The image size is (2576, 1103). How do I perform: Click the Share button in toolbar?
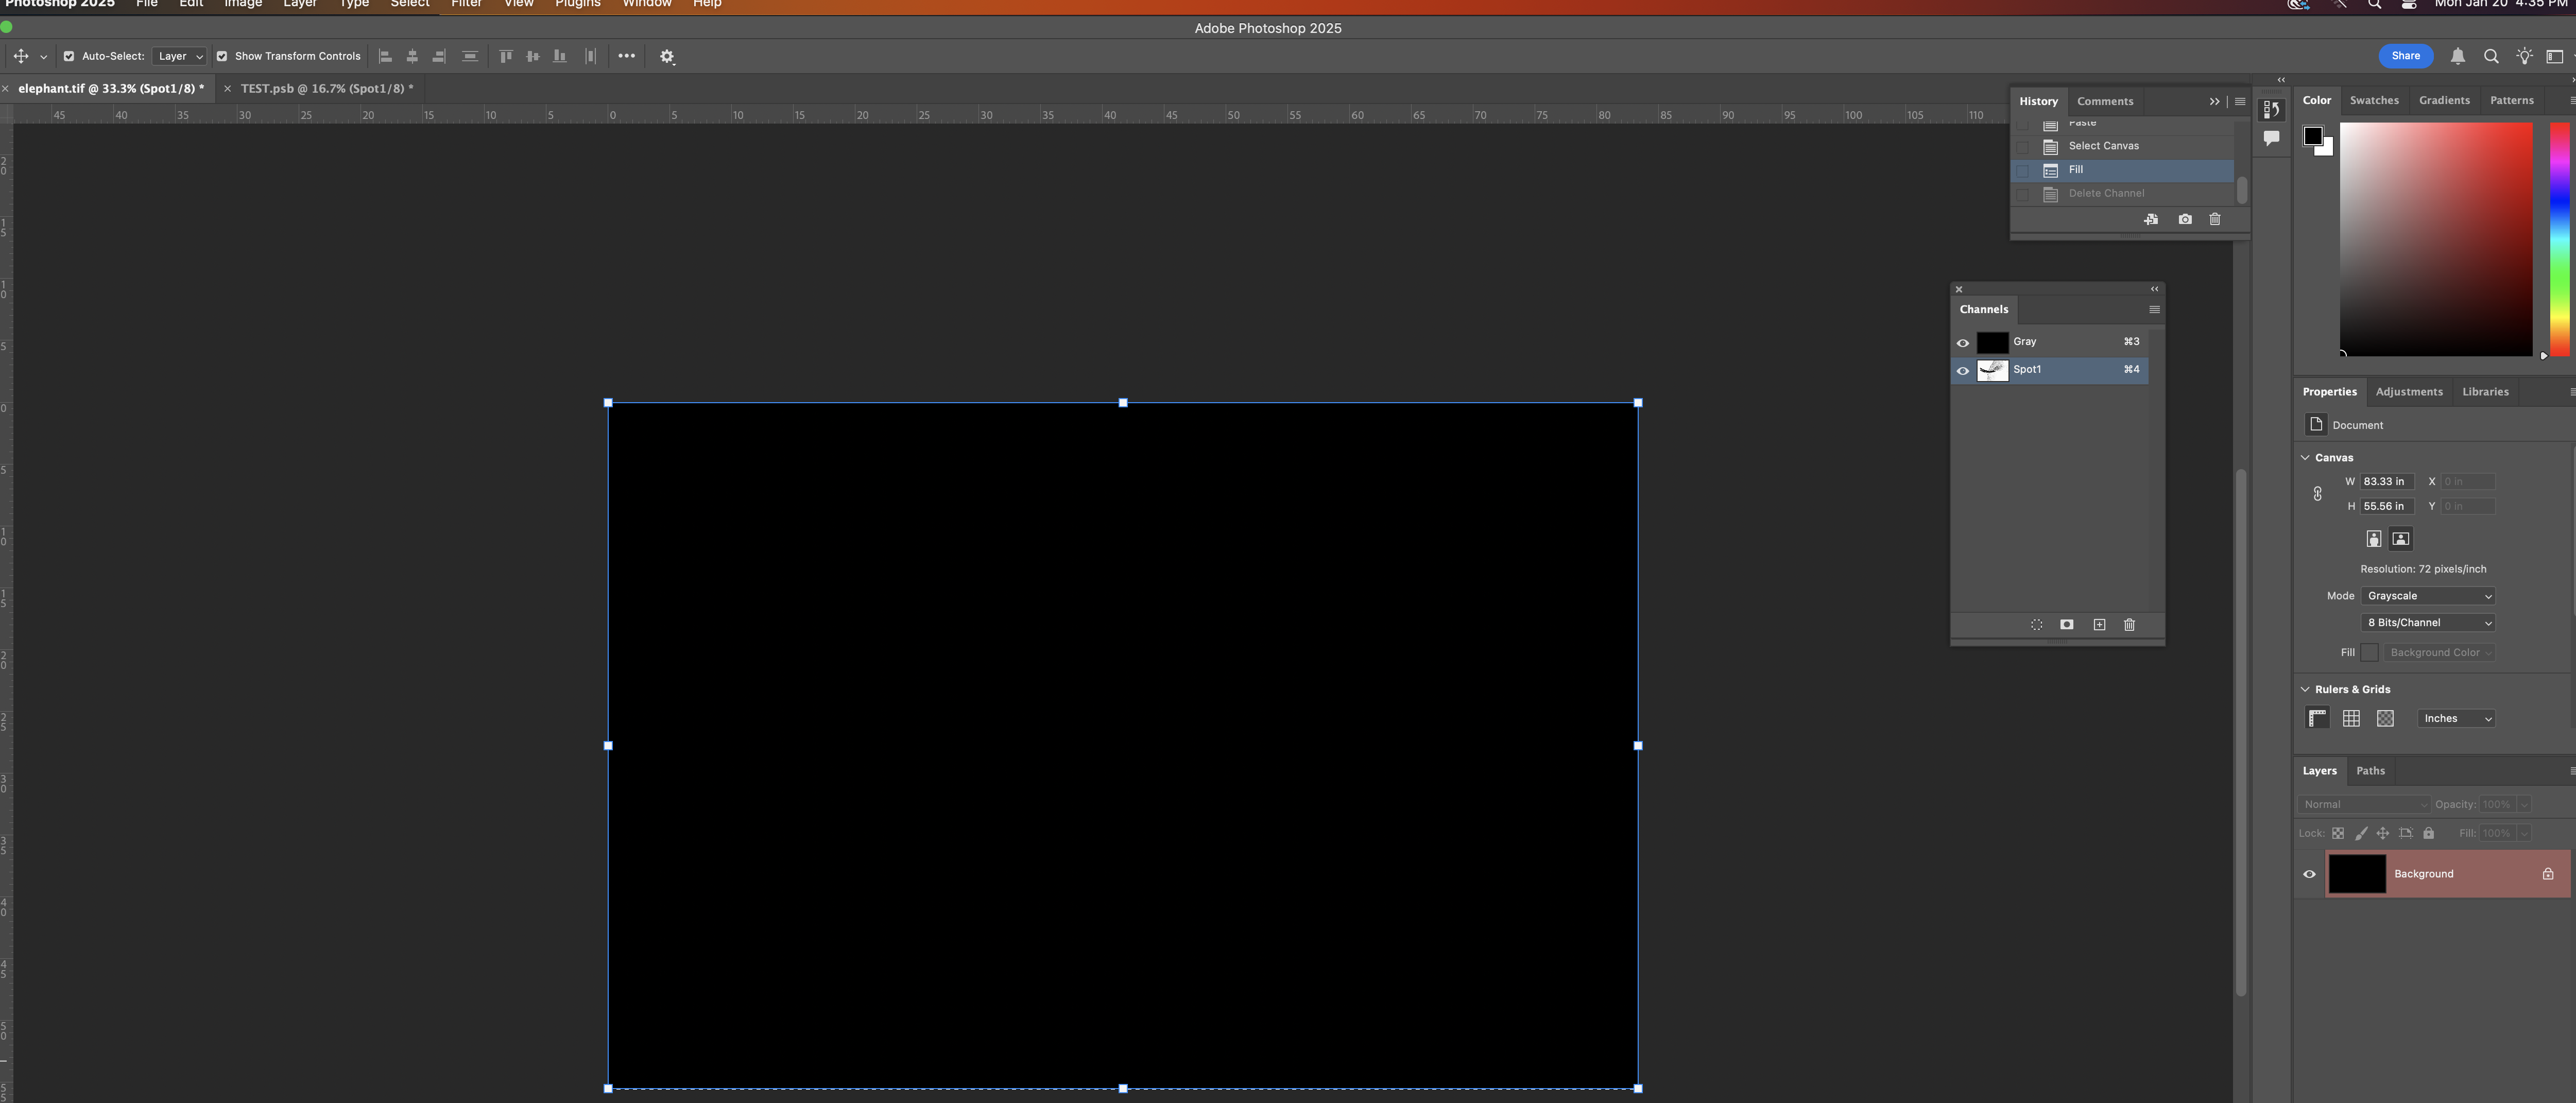click(x=2403, y=54)
